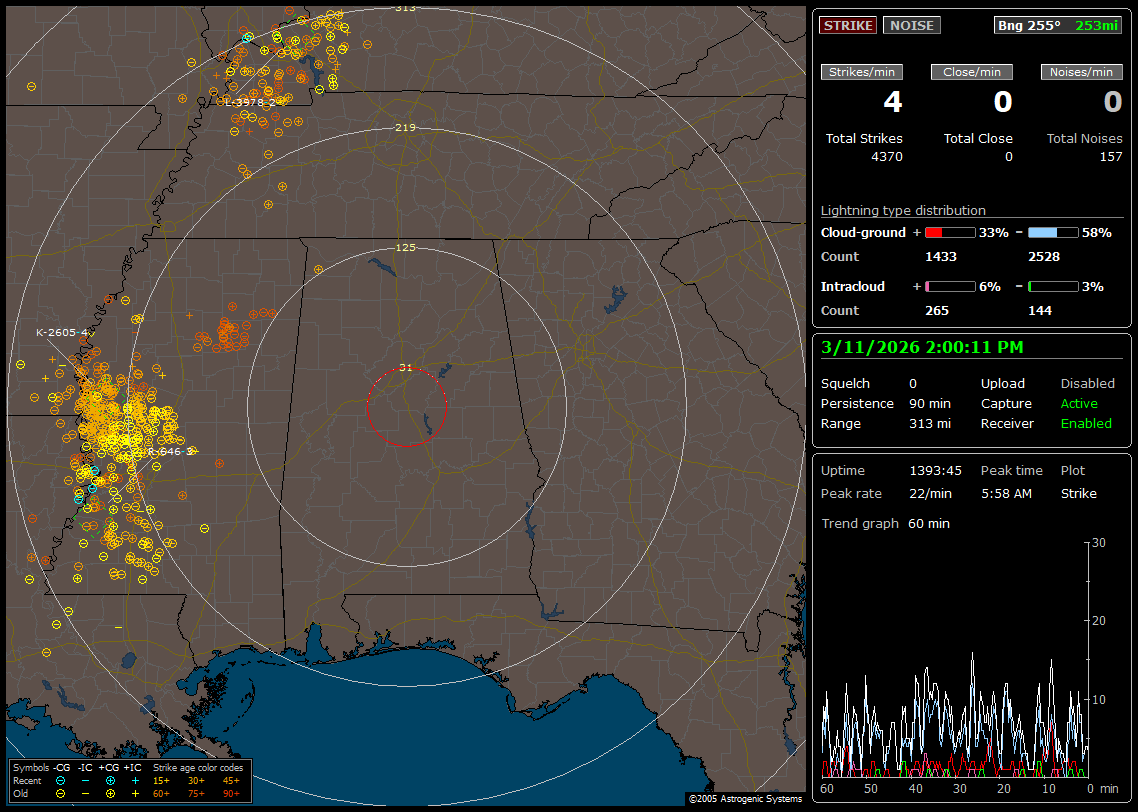Select the Strikes/min counter label
The image size is (1138, 812).
coord(862,72)
